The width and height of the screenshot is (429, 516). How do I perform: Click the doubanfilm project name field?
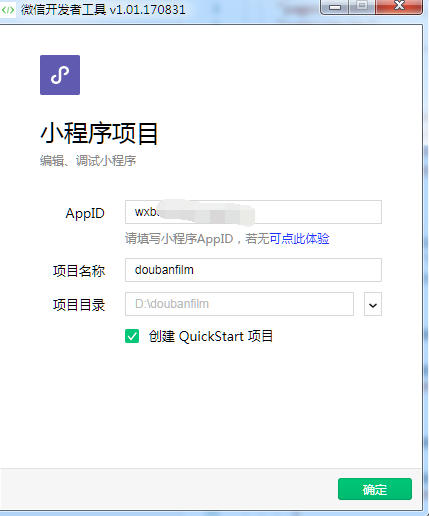(253, 270)
